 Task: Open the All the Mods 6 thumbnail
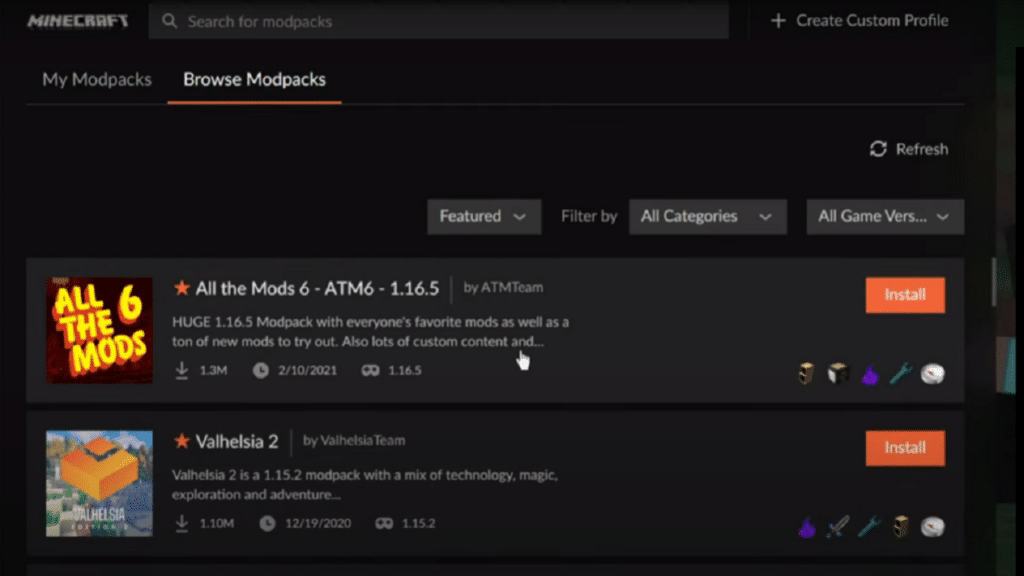99,330
